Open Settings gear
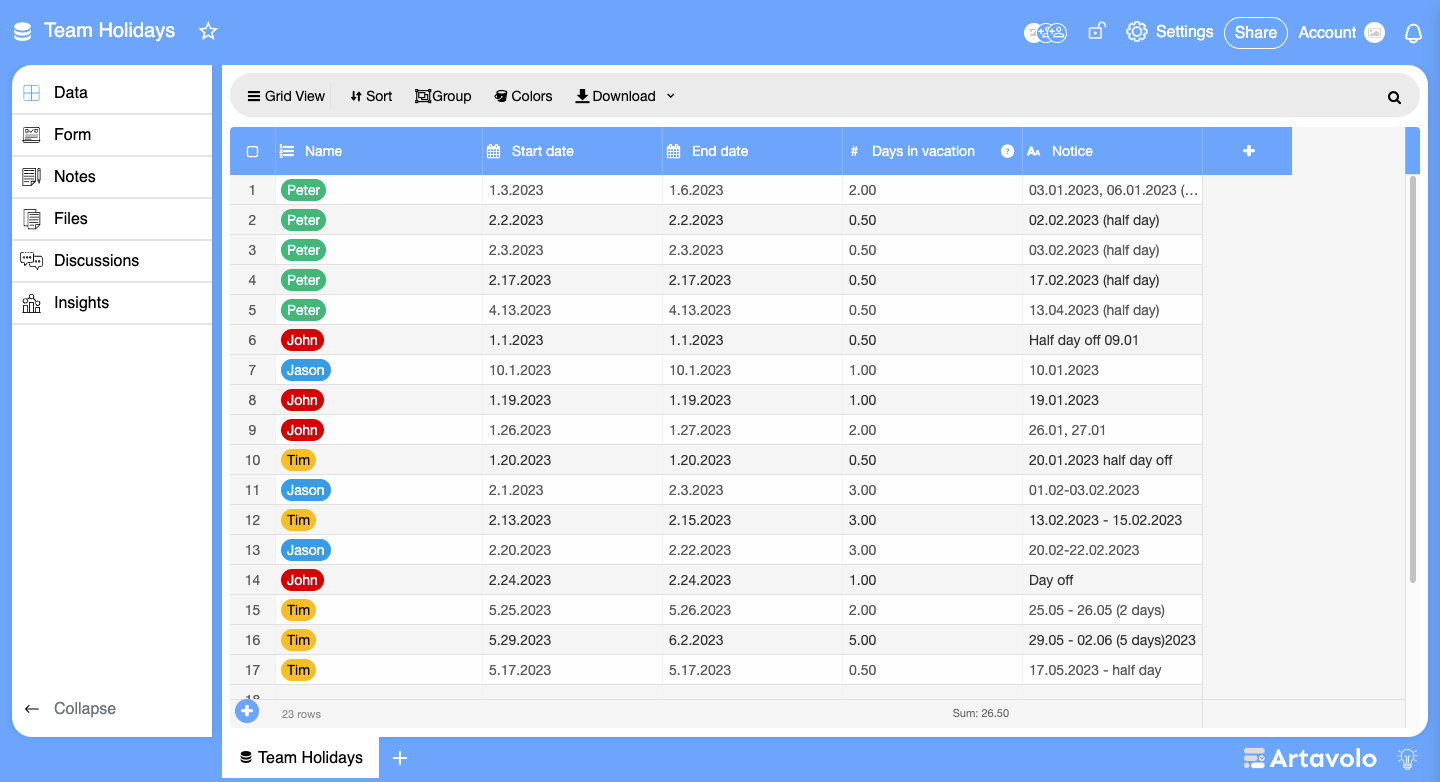1440x782 pixels. click(1136, 32)
